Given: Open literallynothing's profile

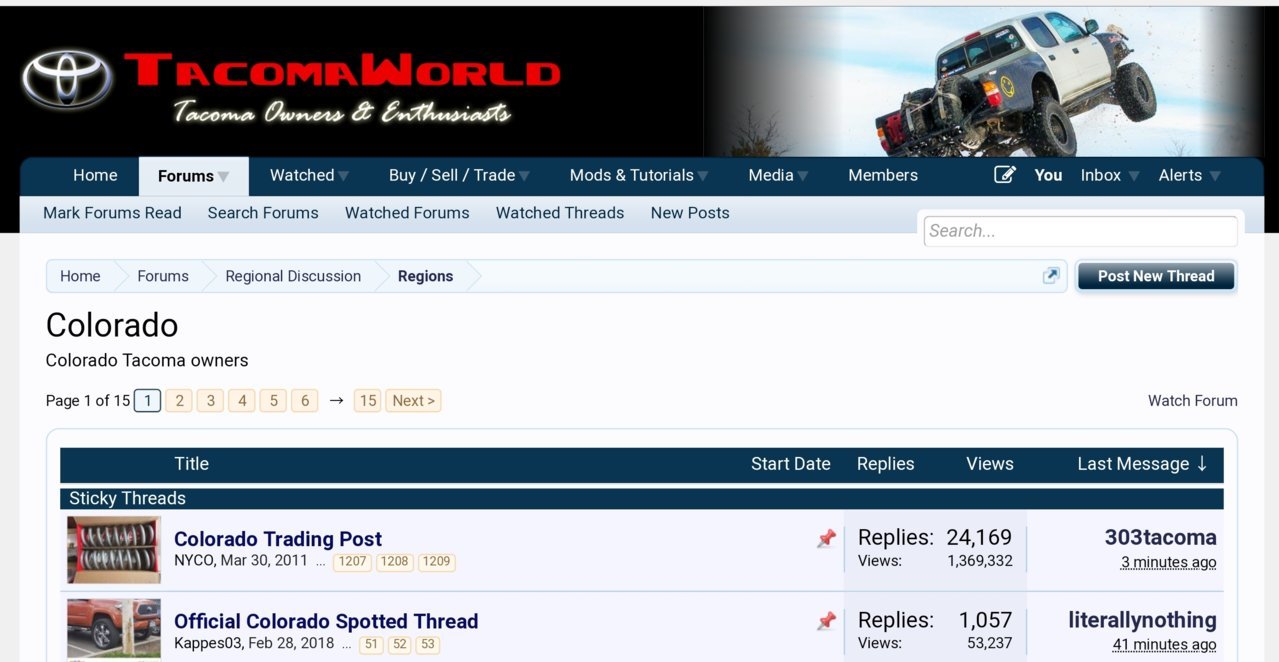Looking at the screenshot, I should coord(1142,620).
